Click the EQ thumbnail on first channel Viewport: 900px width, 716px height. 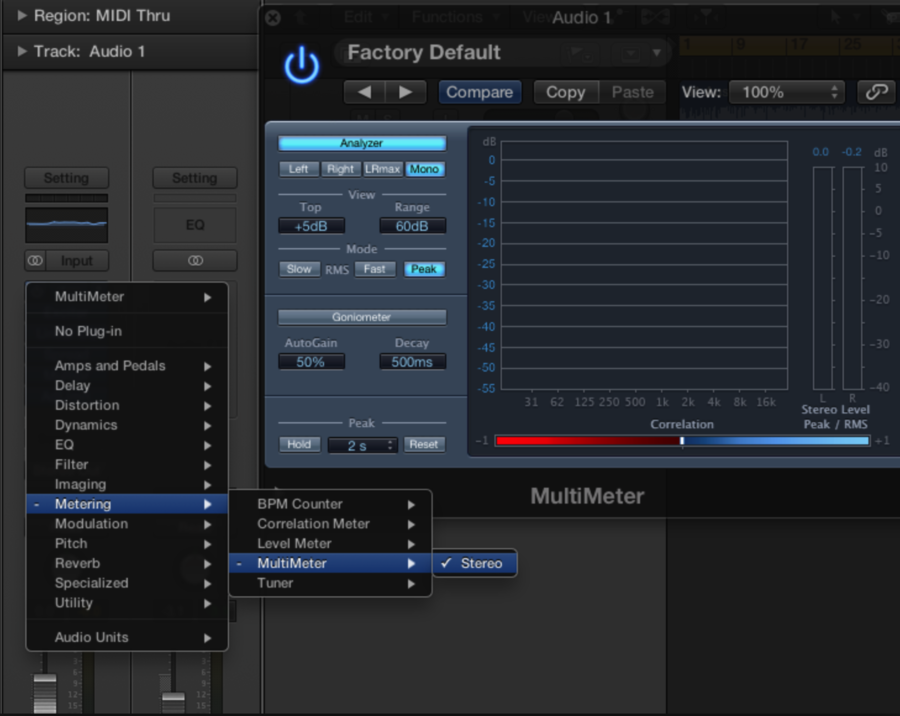tap(67, 225)
